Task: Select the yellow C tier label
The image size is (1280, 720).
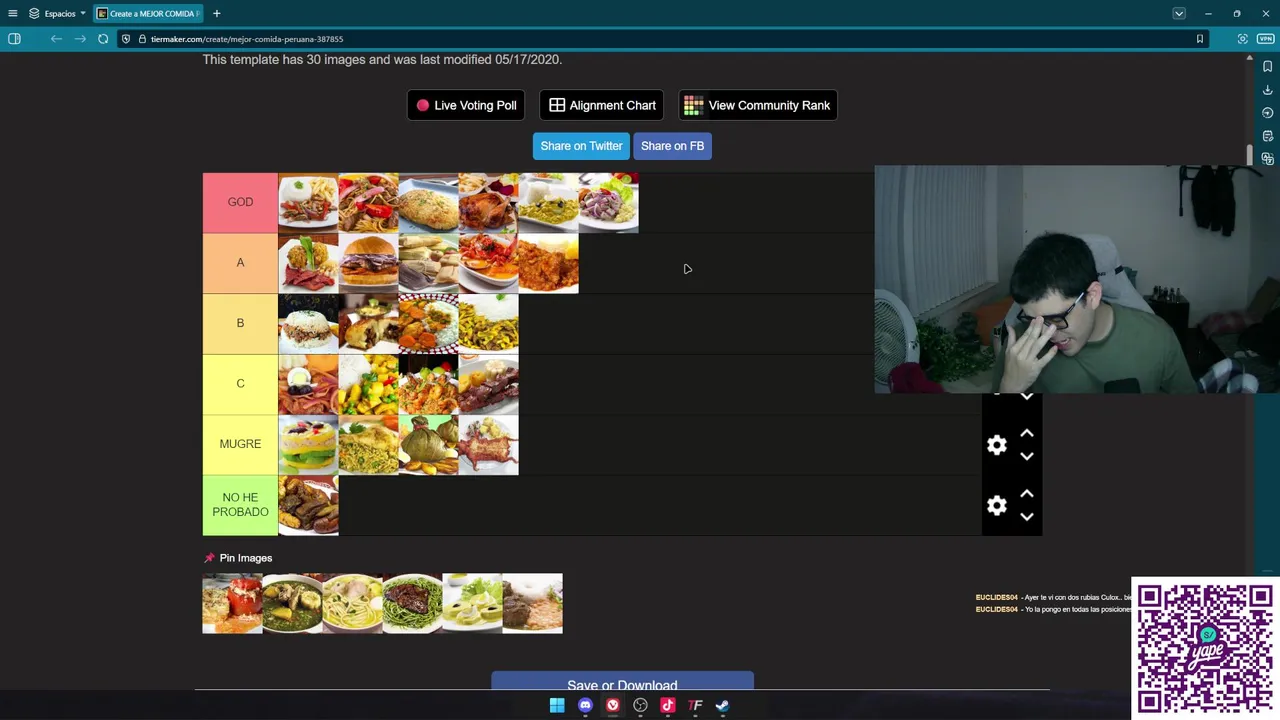Action: (x=240, y=384)
